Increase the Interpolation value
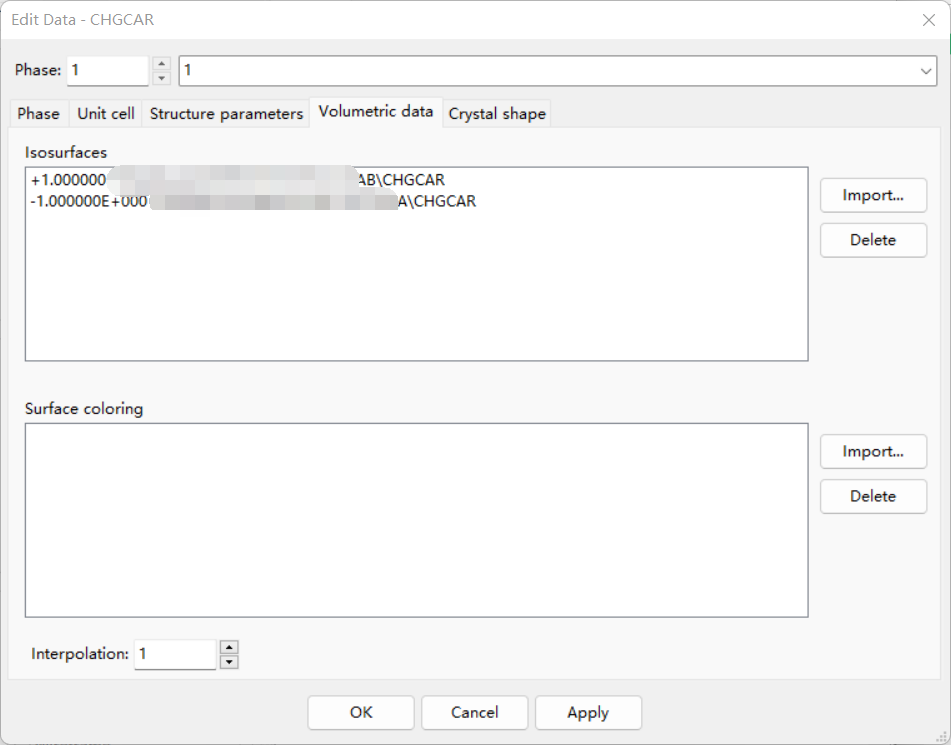This screenshot has height=745, width=951. pos(229,647)
